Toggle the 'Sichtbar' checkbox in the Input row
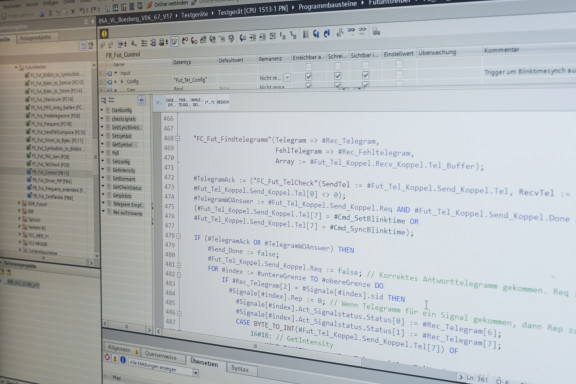Screen dimensions: 576x384 click(365, 65)
